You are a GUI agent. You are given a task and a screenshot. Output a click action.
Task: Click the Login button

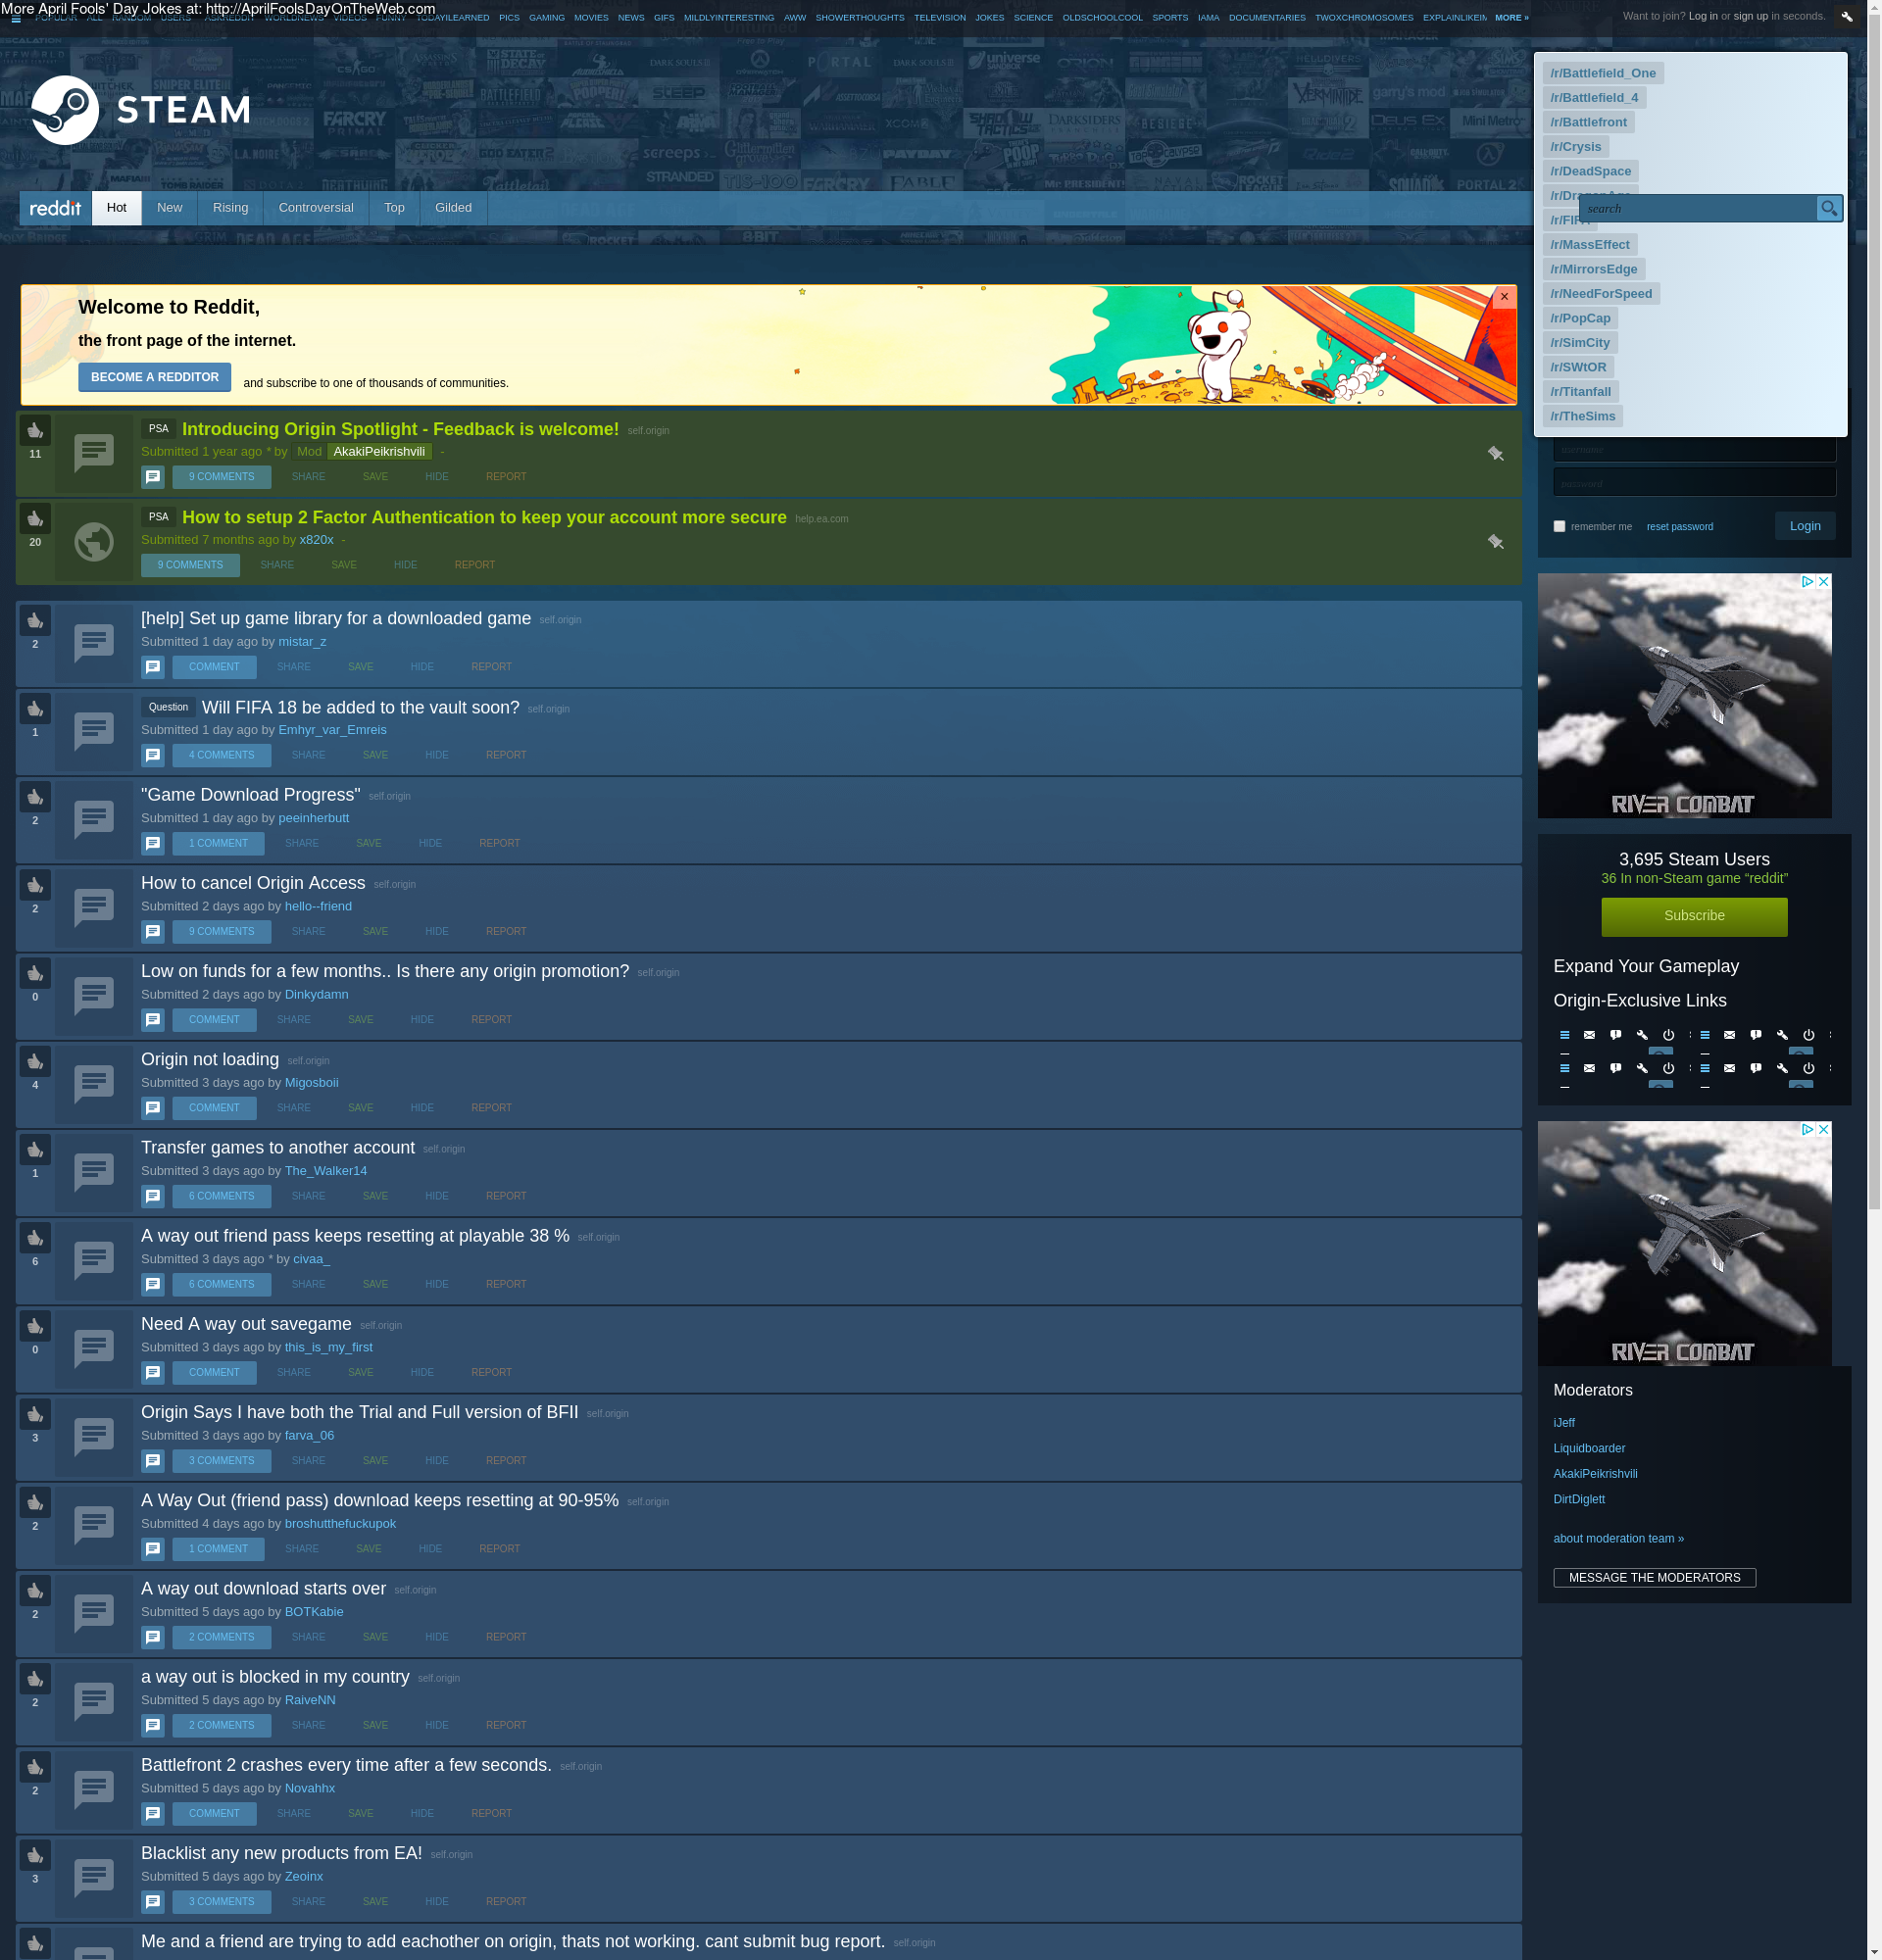pyautogui.click(x=1804, y=526)
